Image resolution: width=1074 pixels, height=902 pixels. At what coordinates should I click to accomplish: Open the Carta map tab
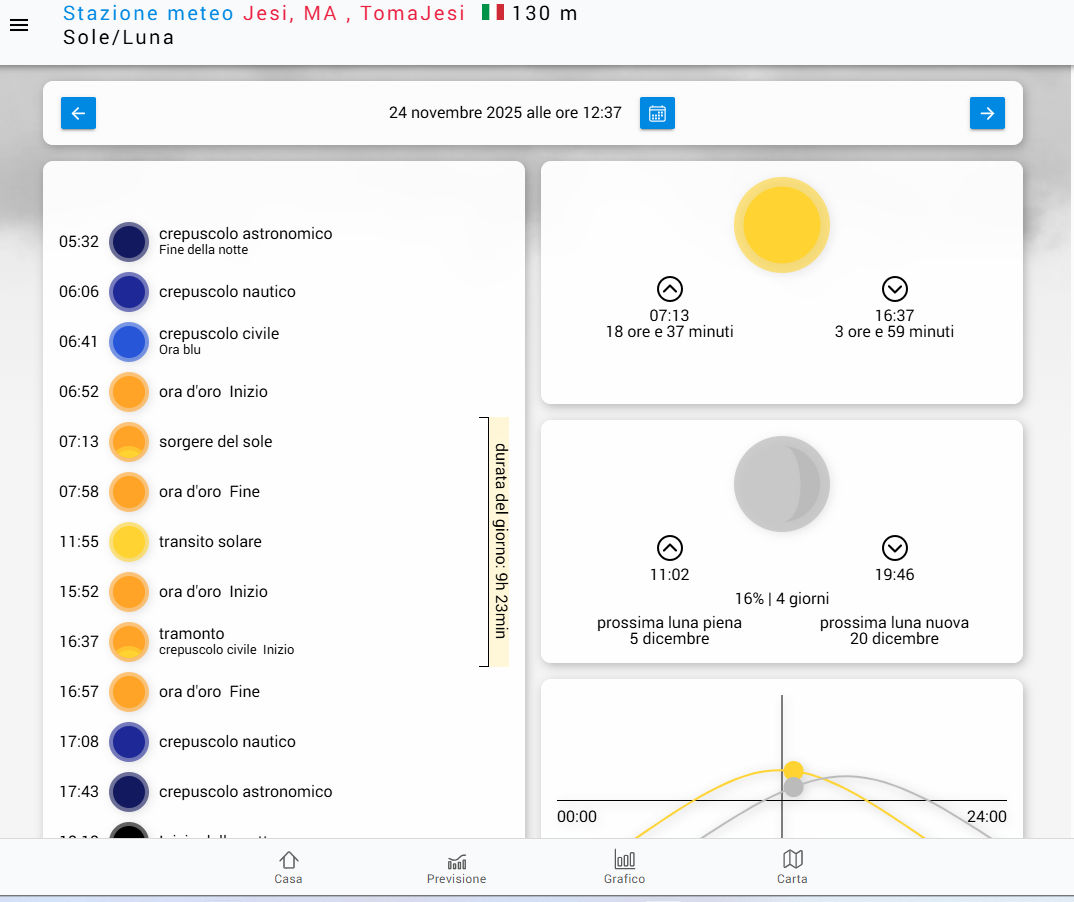tap(792, 867)
